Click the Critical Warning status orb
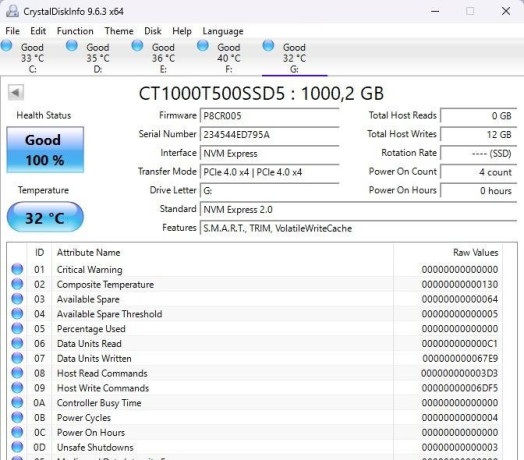Viewport: 524px width, 460px height. click(17, 269)
